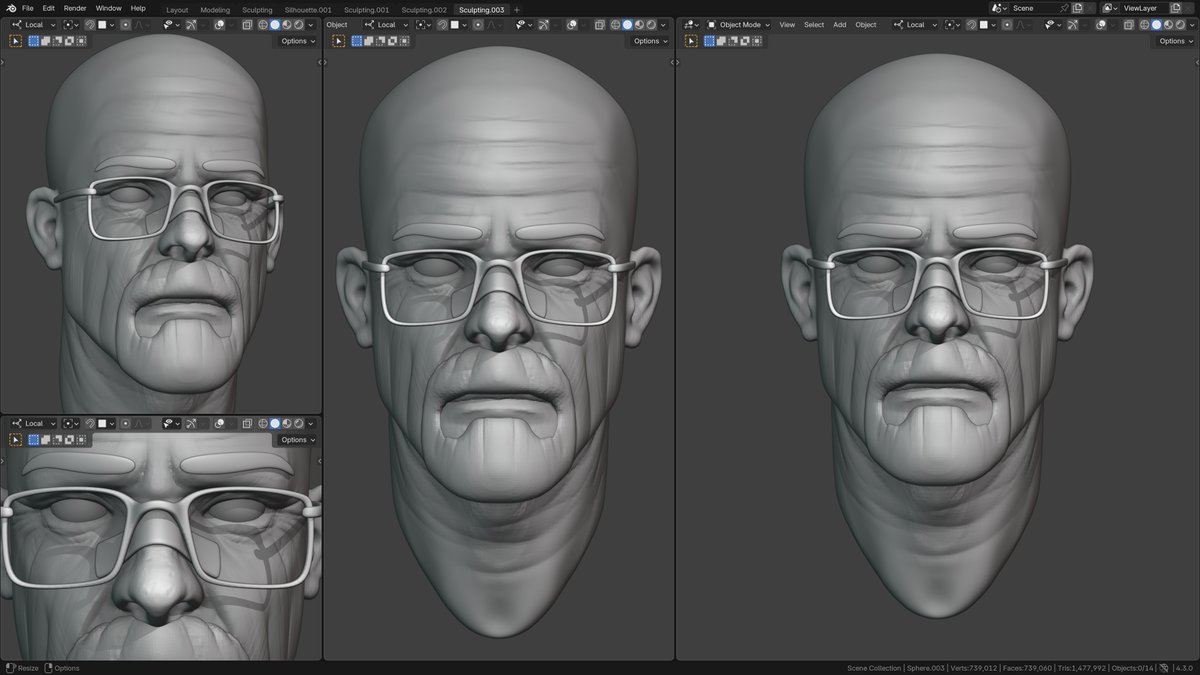
Task: Select box tool in top-left viewport
Action: click(16, 41)
